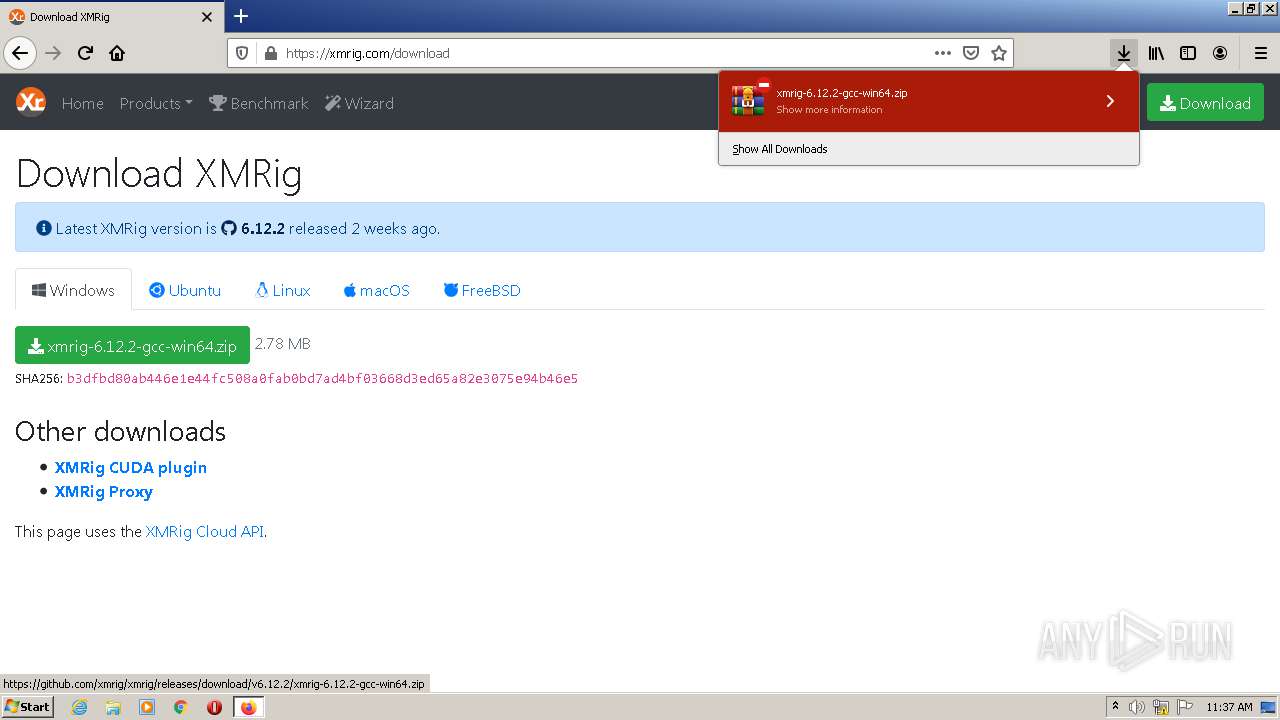Click the Firefox taskbar button
The width and height of the screenshot is (1280, 720).
point(248,707)
